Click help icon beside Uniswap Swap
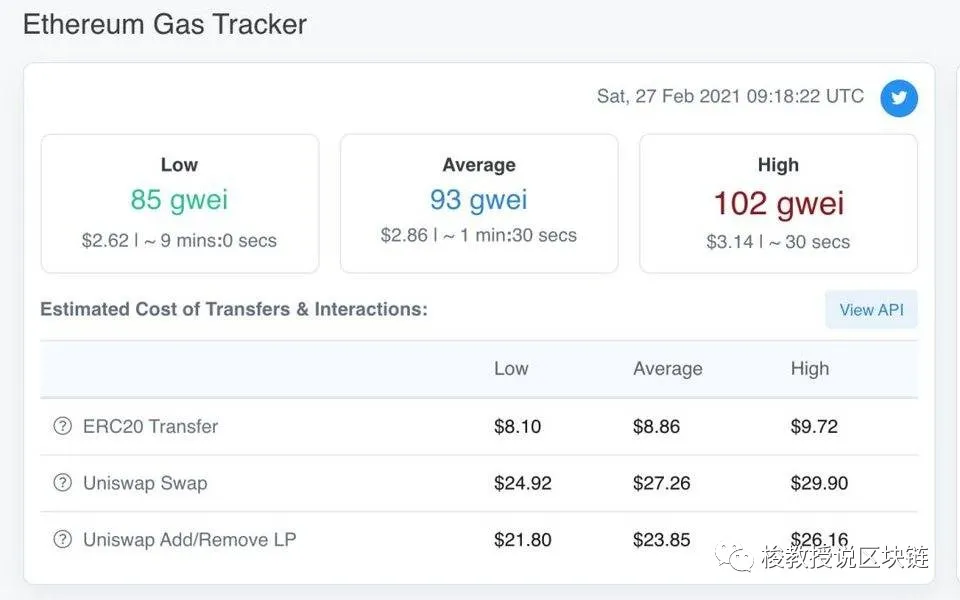Image resolution: width=960 pixels, height=600 pixels. (x=62, y=482)
